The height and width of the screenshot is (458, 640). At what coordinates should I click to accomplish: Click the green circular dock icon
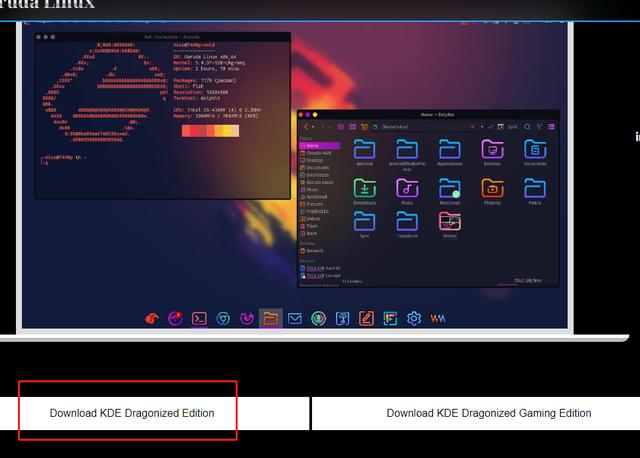(x=318, y=318)
